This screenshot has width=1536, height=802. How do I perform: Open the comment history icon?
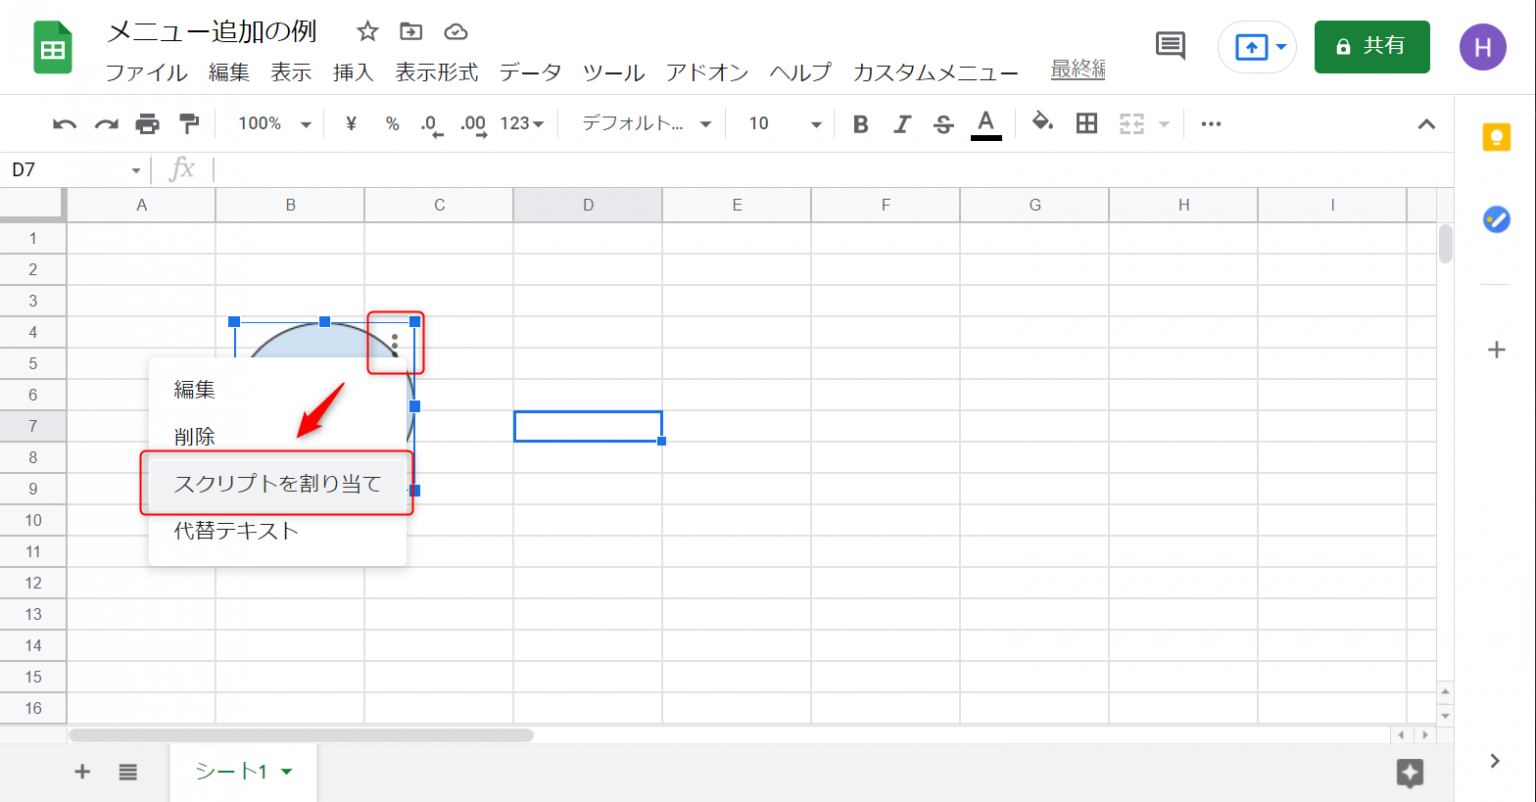pyautogui.click(x=1170, y=46)
